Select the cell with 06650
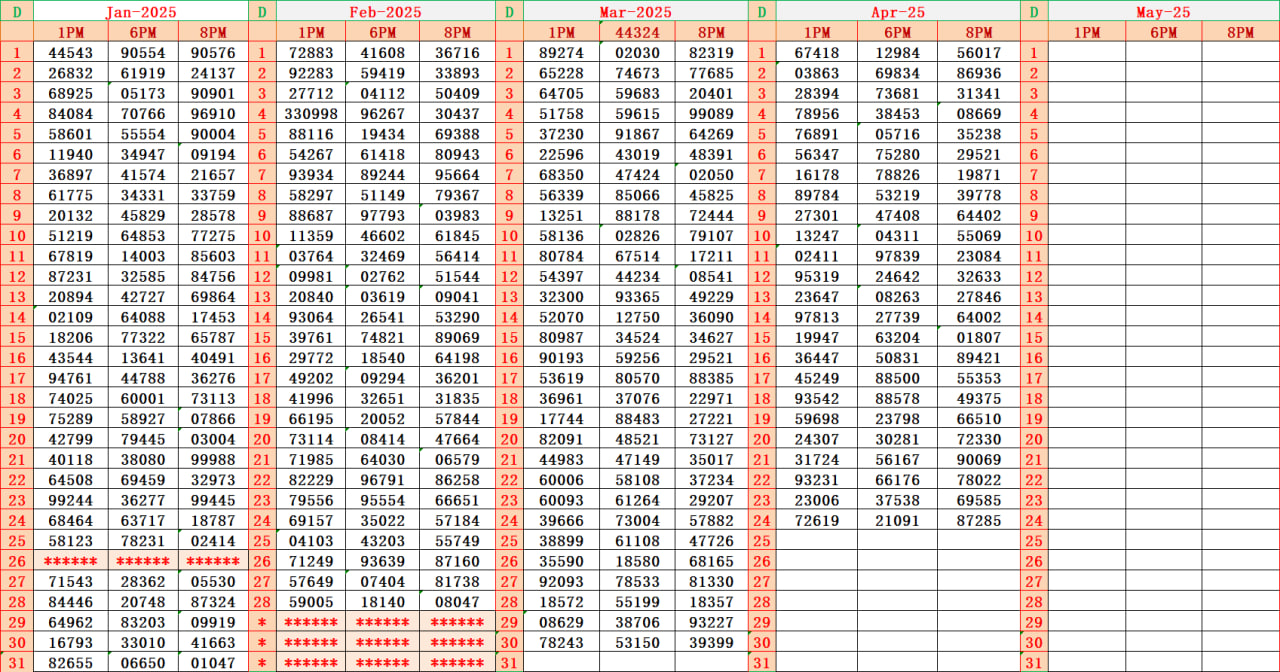1280x672 pixels. tap(143, 662)
